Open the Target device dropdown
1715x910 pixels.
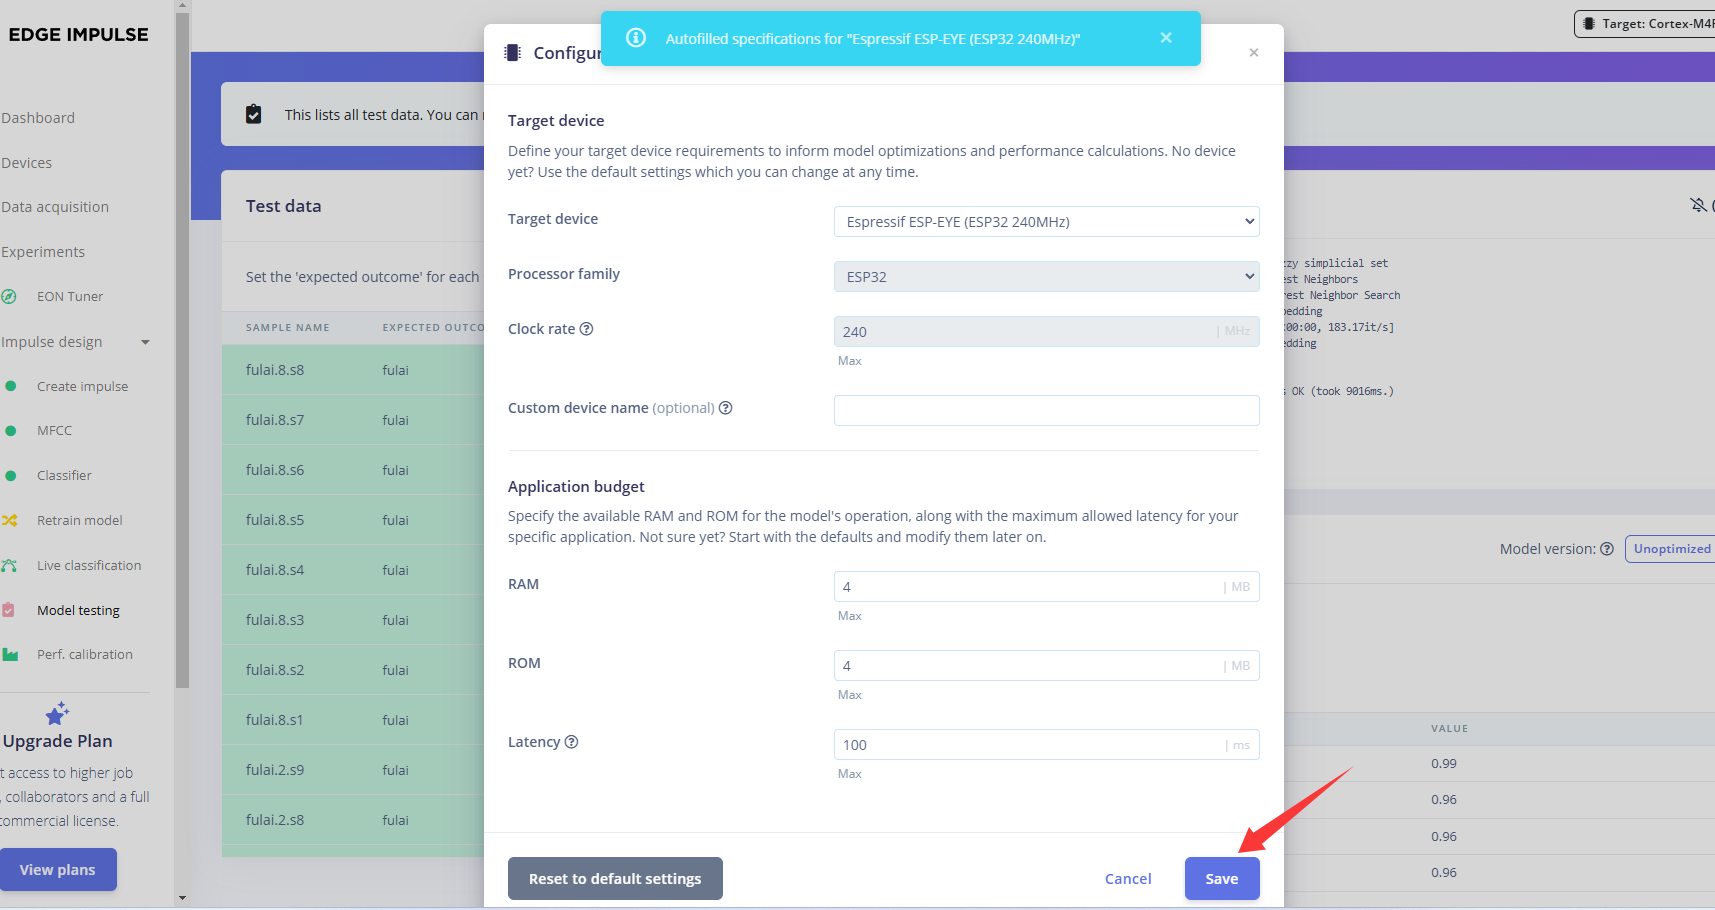point(1046,222)
